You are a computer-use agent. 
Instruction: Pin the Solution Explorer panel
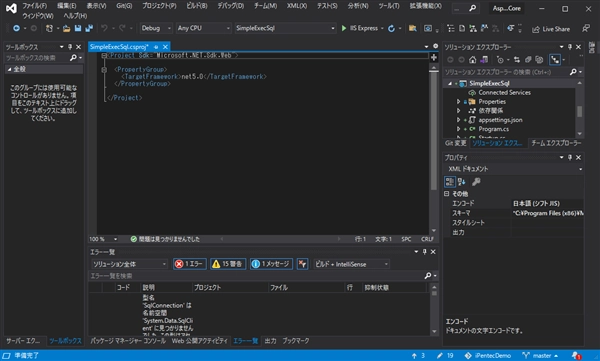[x=570, y=47]
